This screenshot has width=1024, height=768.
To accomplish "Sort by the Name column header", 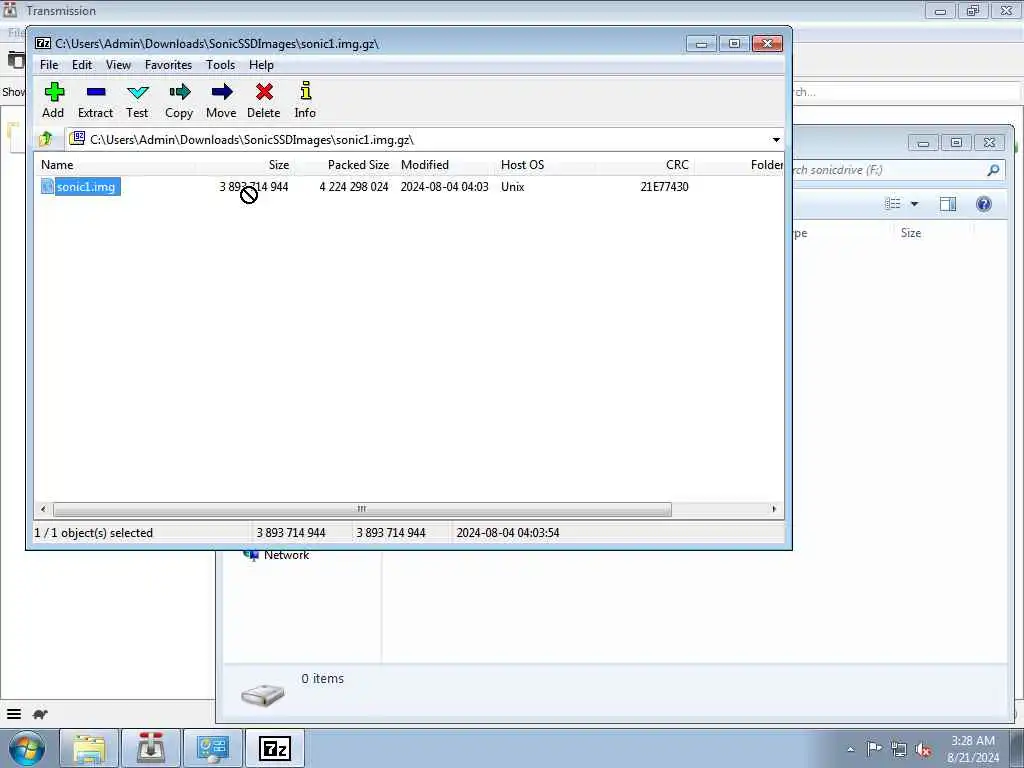I will (115, 165).
